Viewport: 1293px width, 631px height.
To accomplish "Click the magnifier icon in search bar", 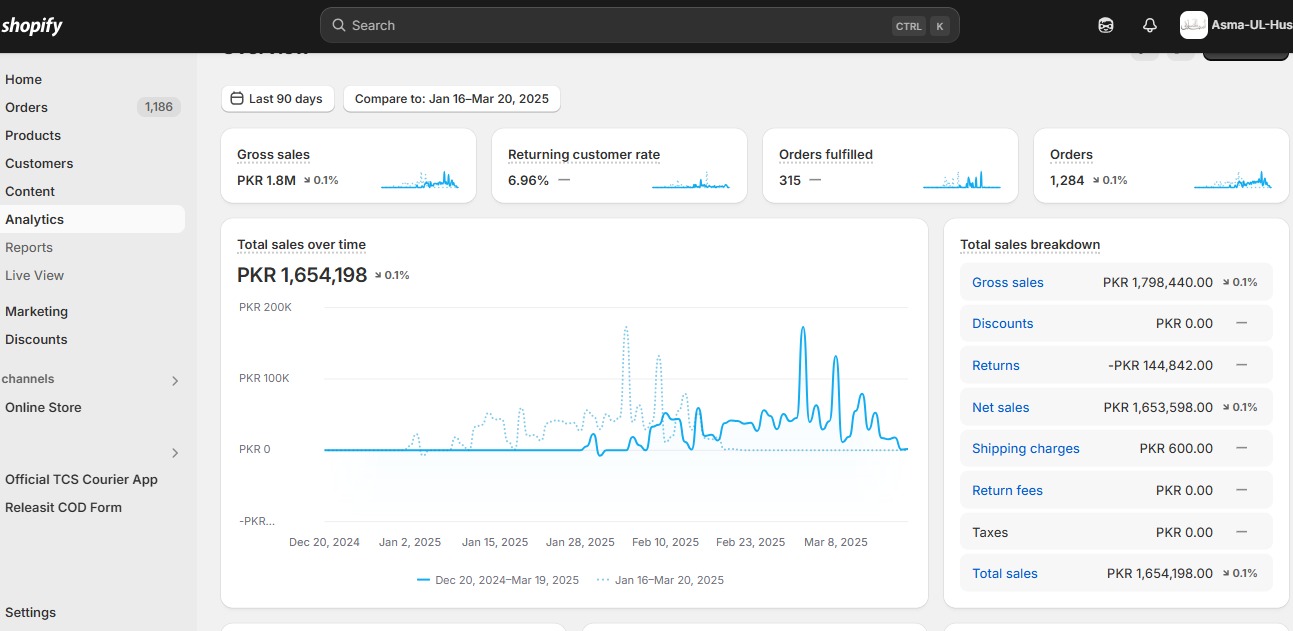I will [339, 25].
